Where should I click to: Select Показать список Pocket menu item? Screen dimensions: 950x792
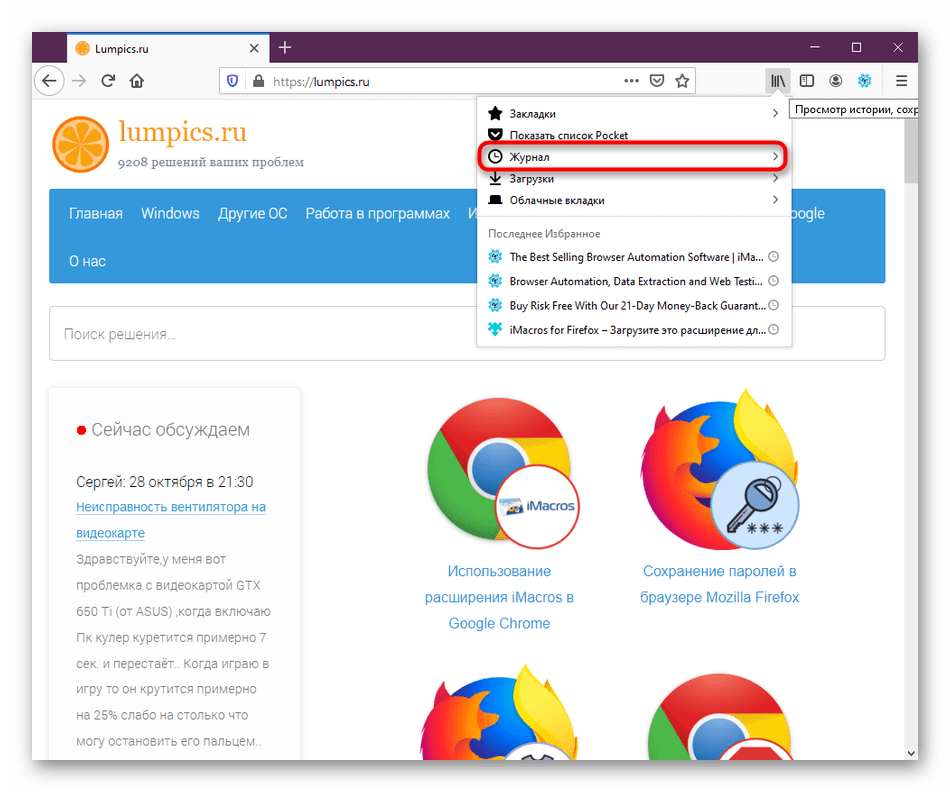[x=568, y=135]
